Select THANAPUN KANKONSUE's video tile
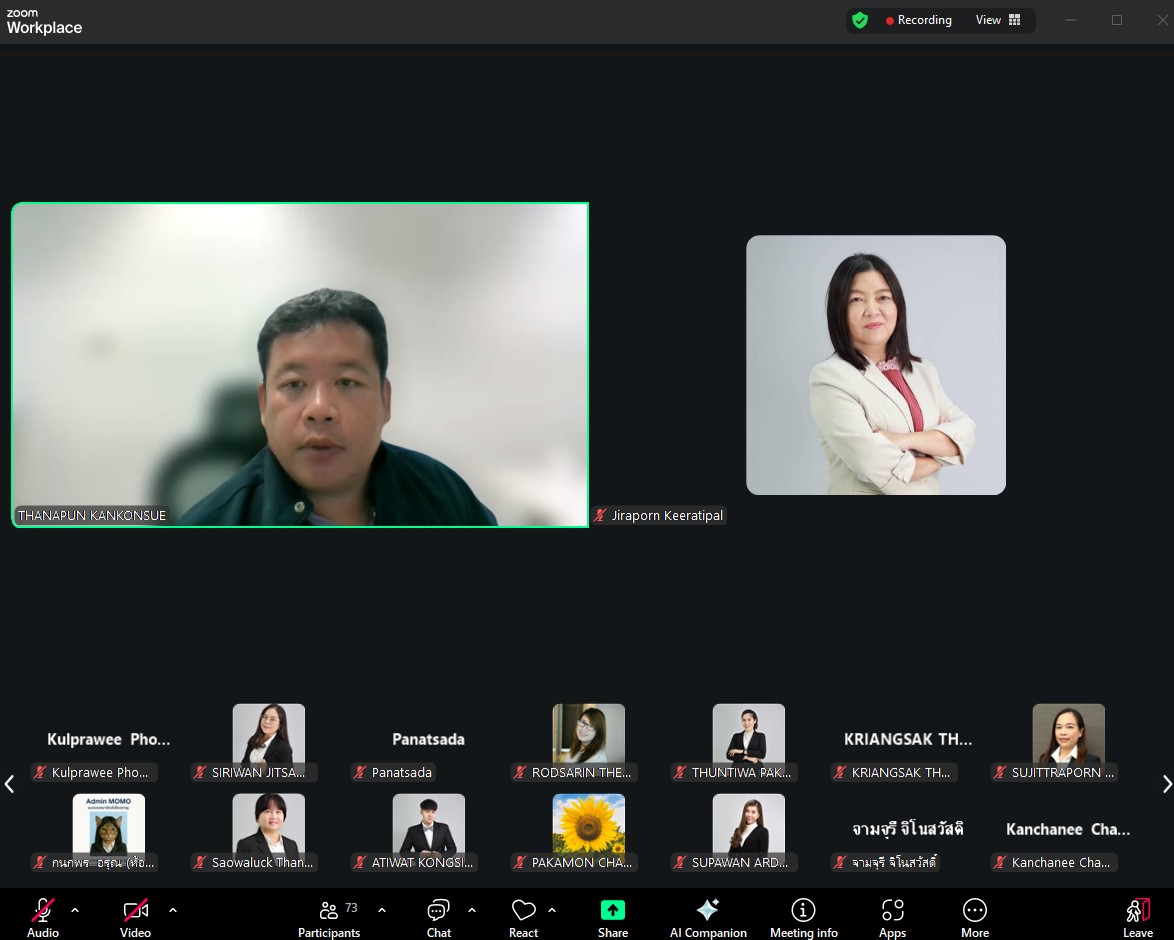Viewport: 1174px width, 940px height. click(x=300, y=365)
